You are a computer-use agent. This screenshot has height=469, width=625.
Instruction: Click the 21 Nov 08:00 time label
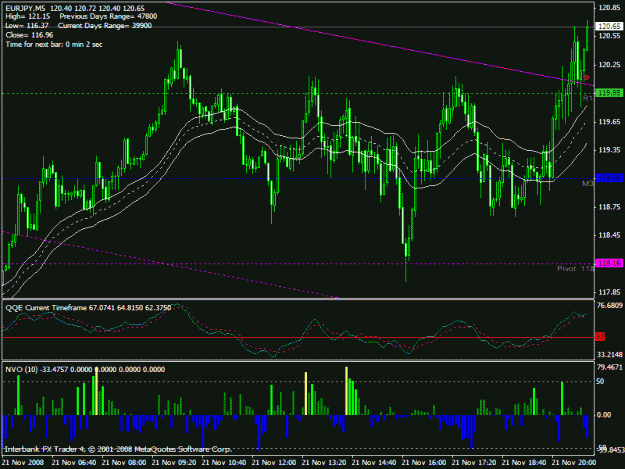(124, 463)
